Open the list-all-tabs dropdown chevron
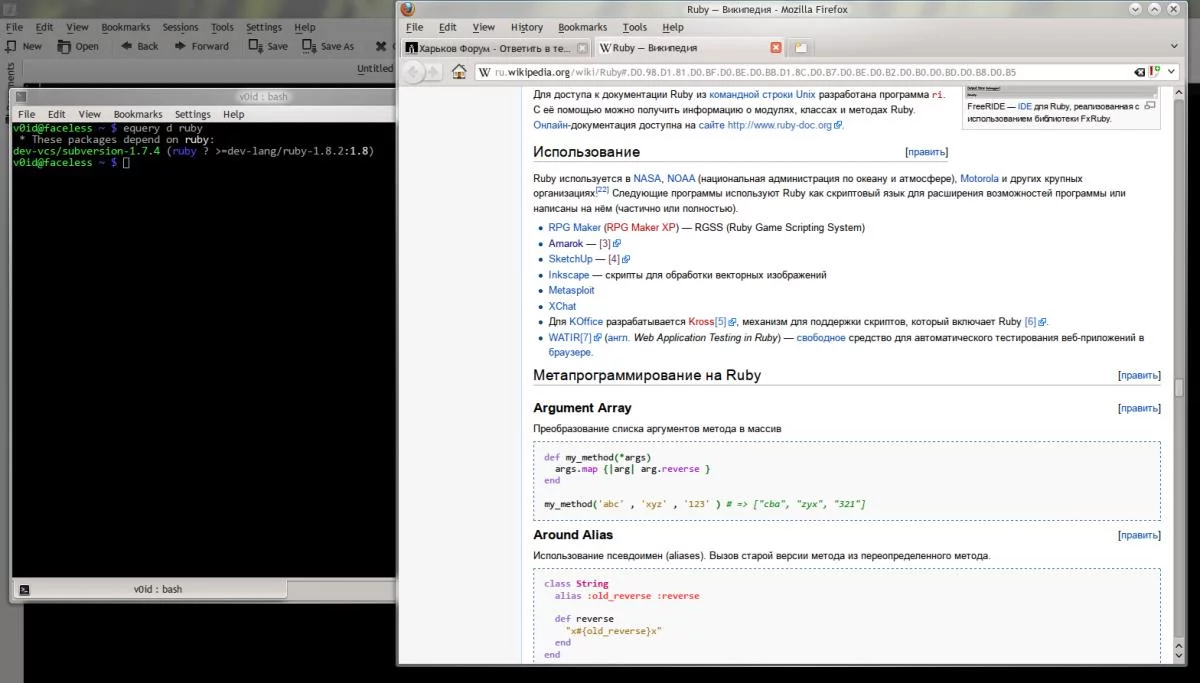Image resolution: width=1200 pixels, height=683 pixels. (1173, 46)
